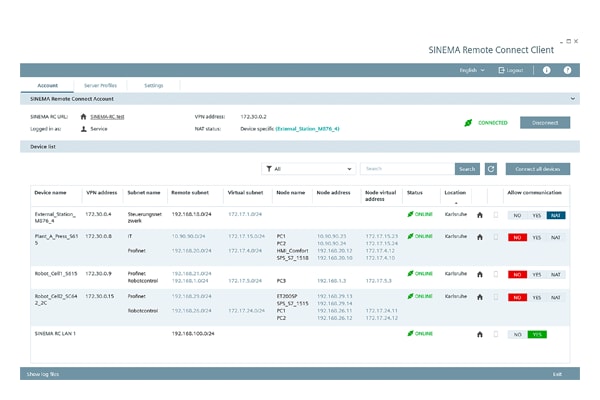600x400 pixels.
Task: Open the All filter dropdown
Action: pos(306,169)
